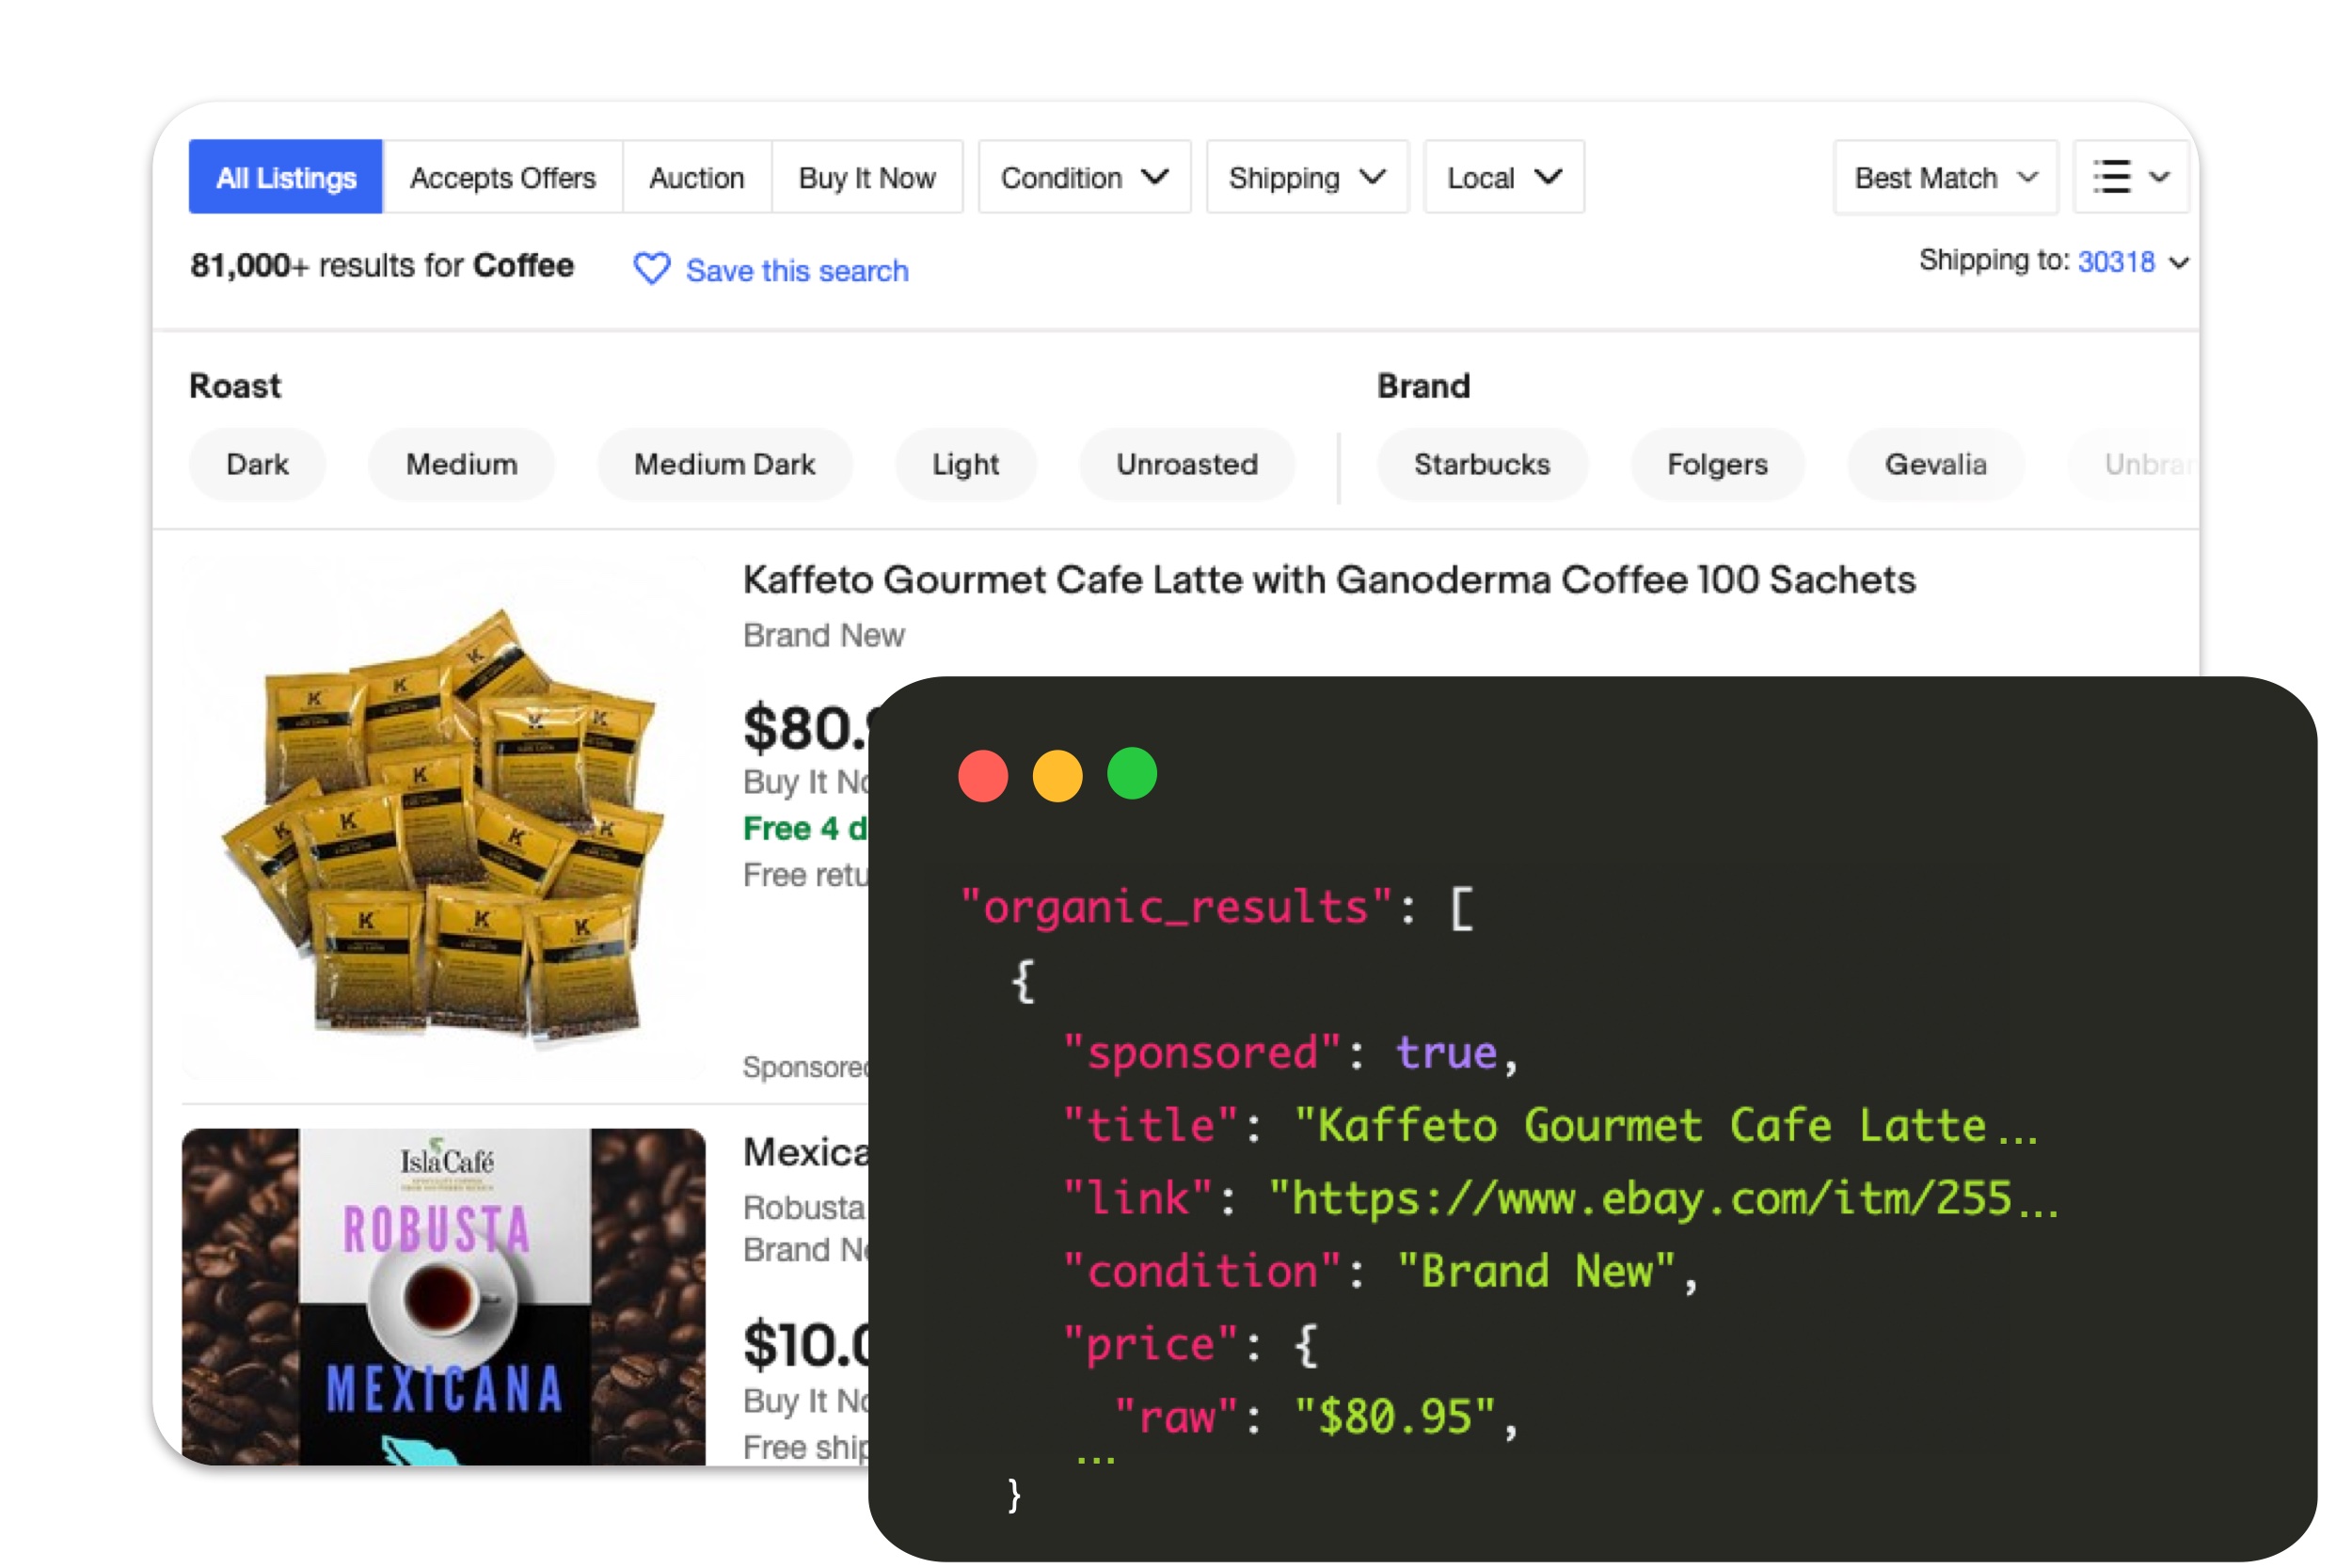Toggle the Dark roast filter

click(x=257, y=464)
